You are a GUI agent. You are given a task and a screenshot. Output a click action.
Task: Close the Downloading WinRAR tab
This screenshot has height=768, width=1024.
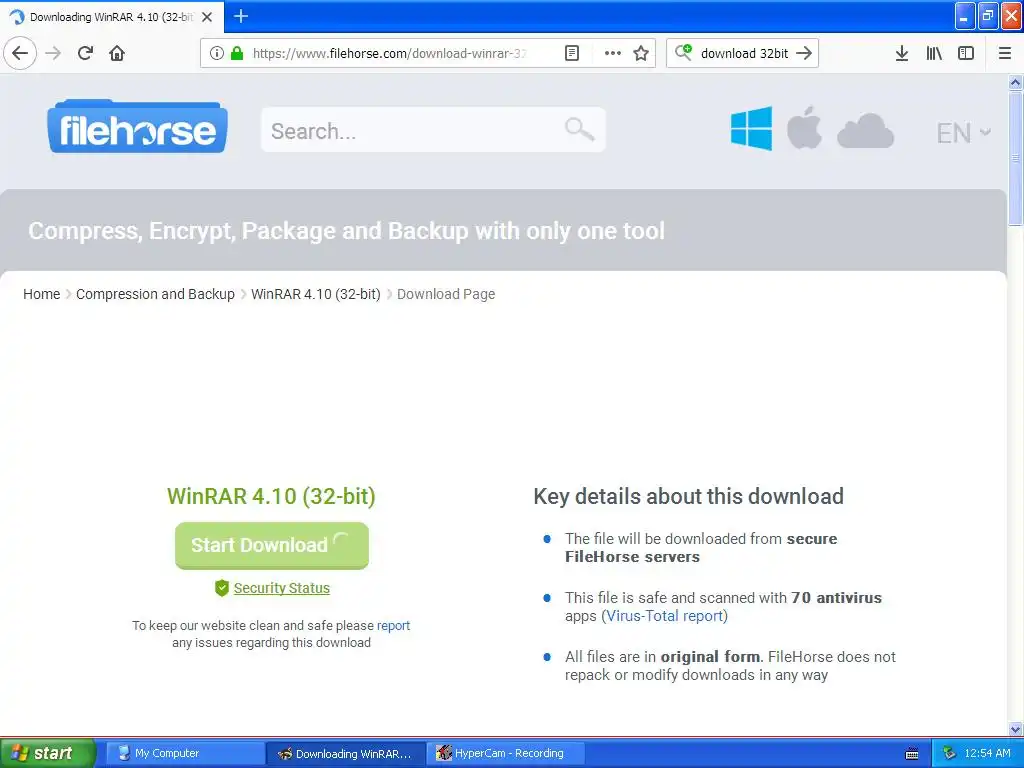pos(207,17)
